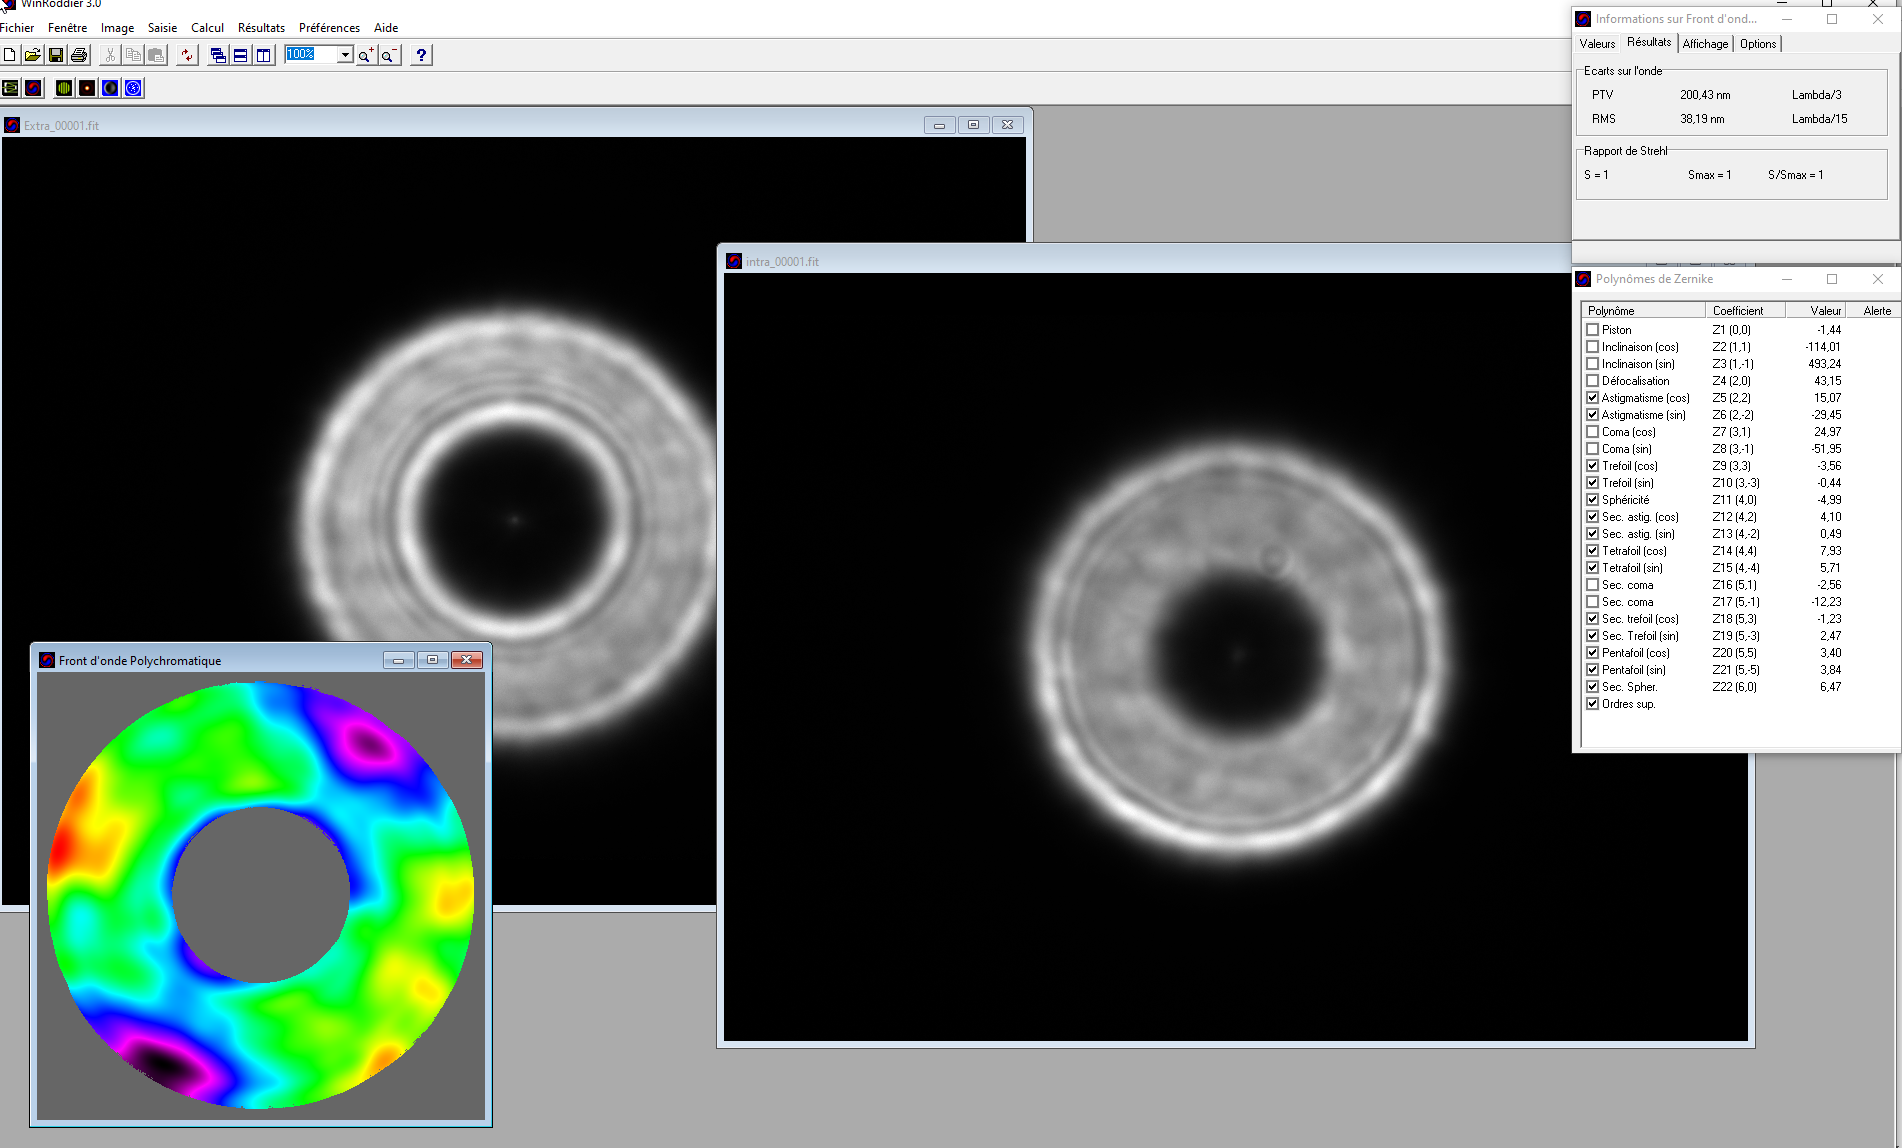Enable the Coma (cos) checkbox
This screenshot has width=1902, height=1148.
coord(1593,432)
